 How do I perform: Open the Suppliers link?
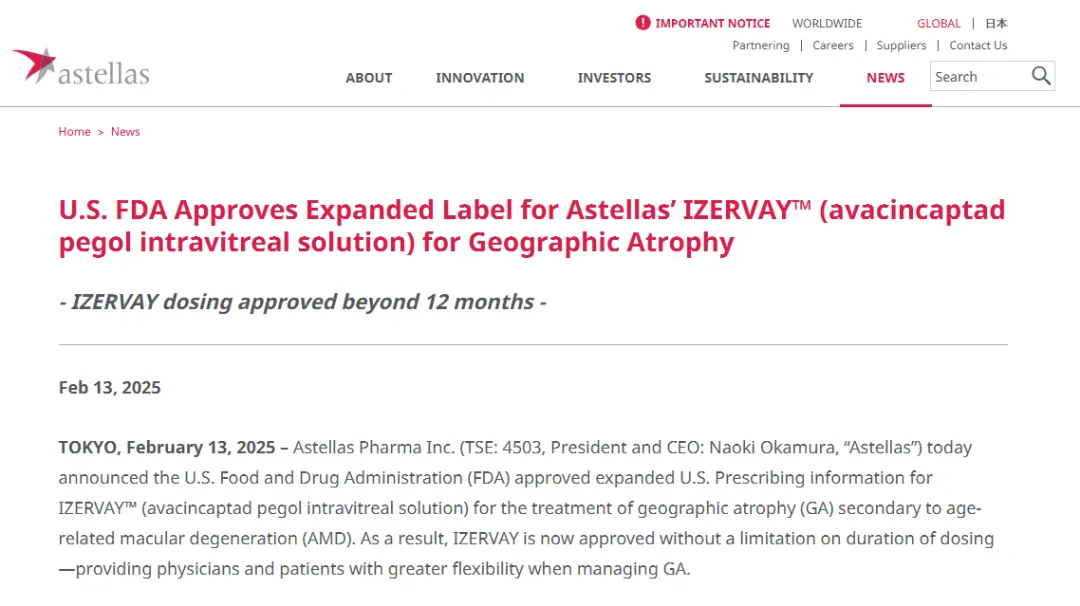901,45
